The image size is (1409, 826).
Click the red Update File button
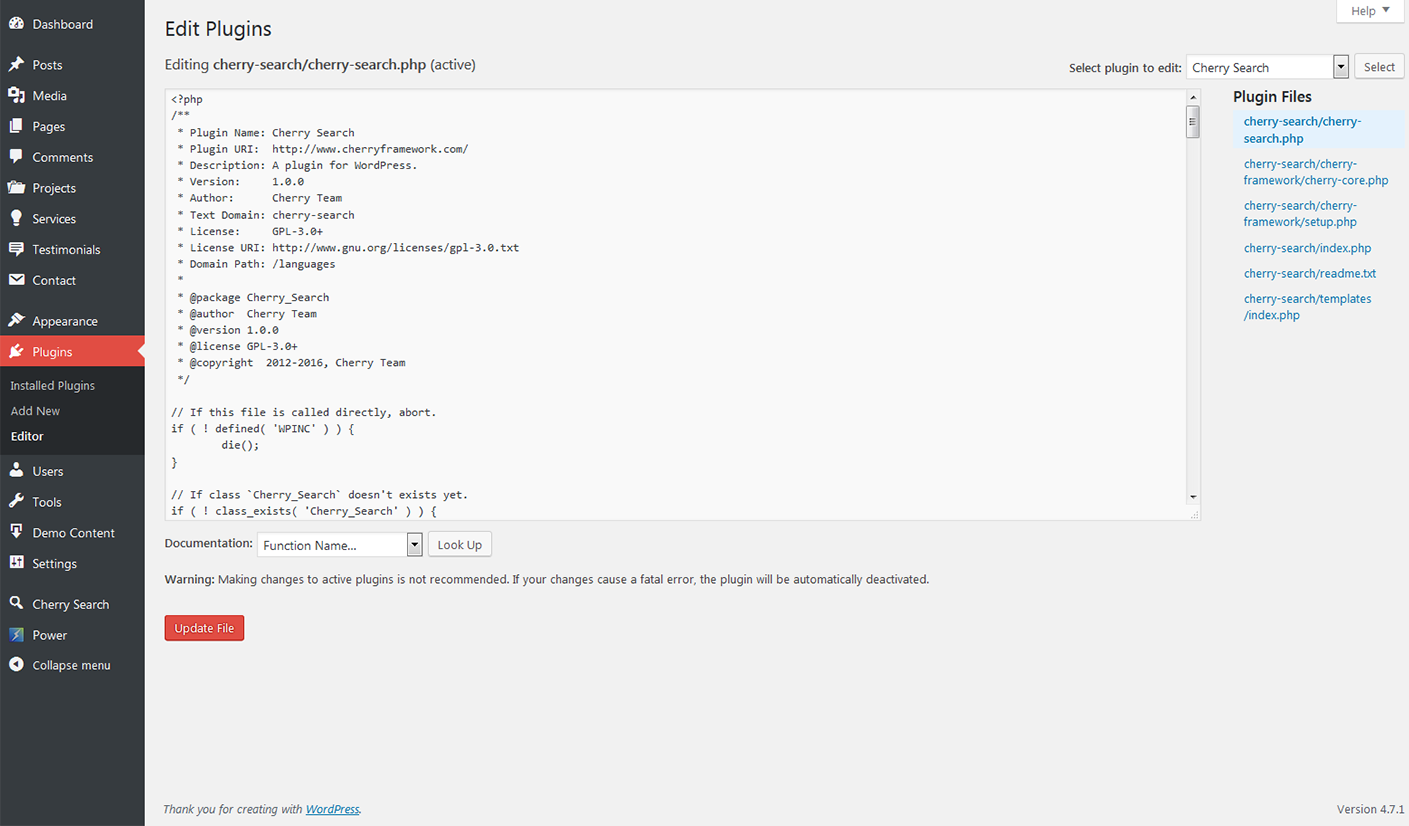[204, 628]
